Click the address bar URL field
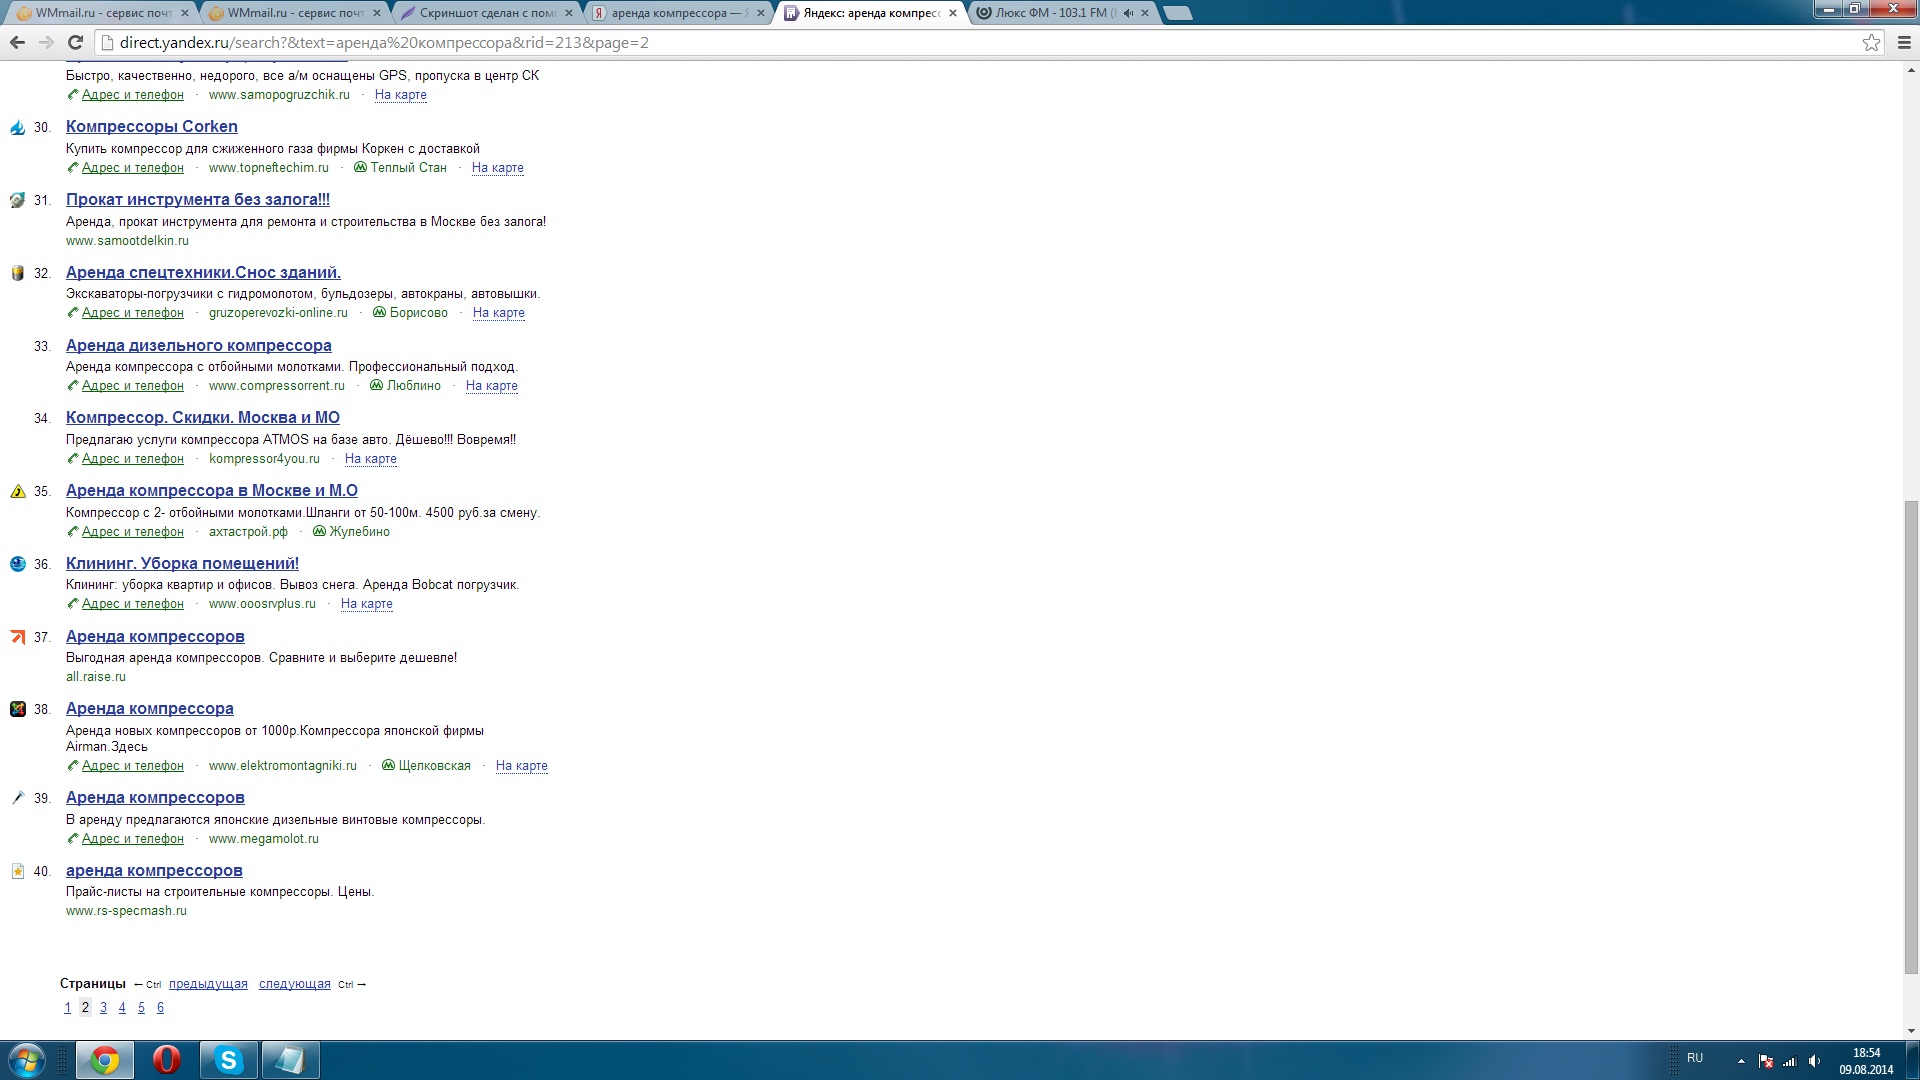1920x1080 pixels. (x=980, y=42)
